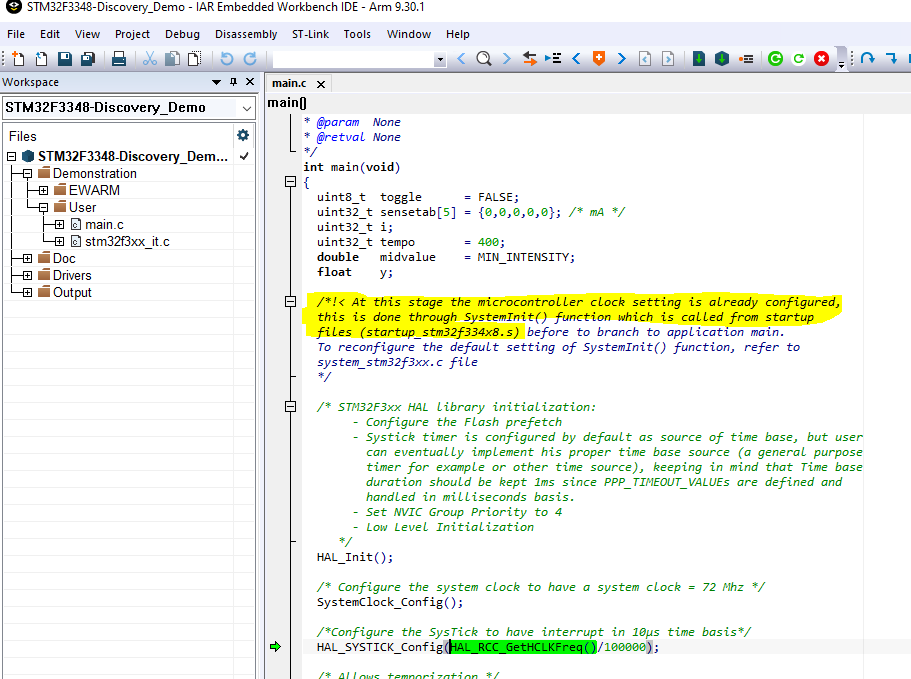Open the quick search combo box arrow
The image size is (911, 679).
(440, 59)
